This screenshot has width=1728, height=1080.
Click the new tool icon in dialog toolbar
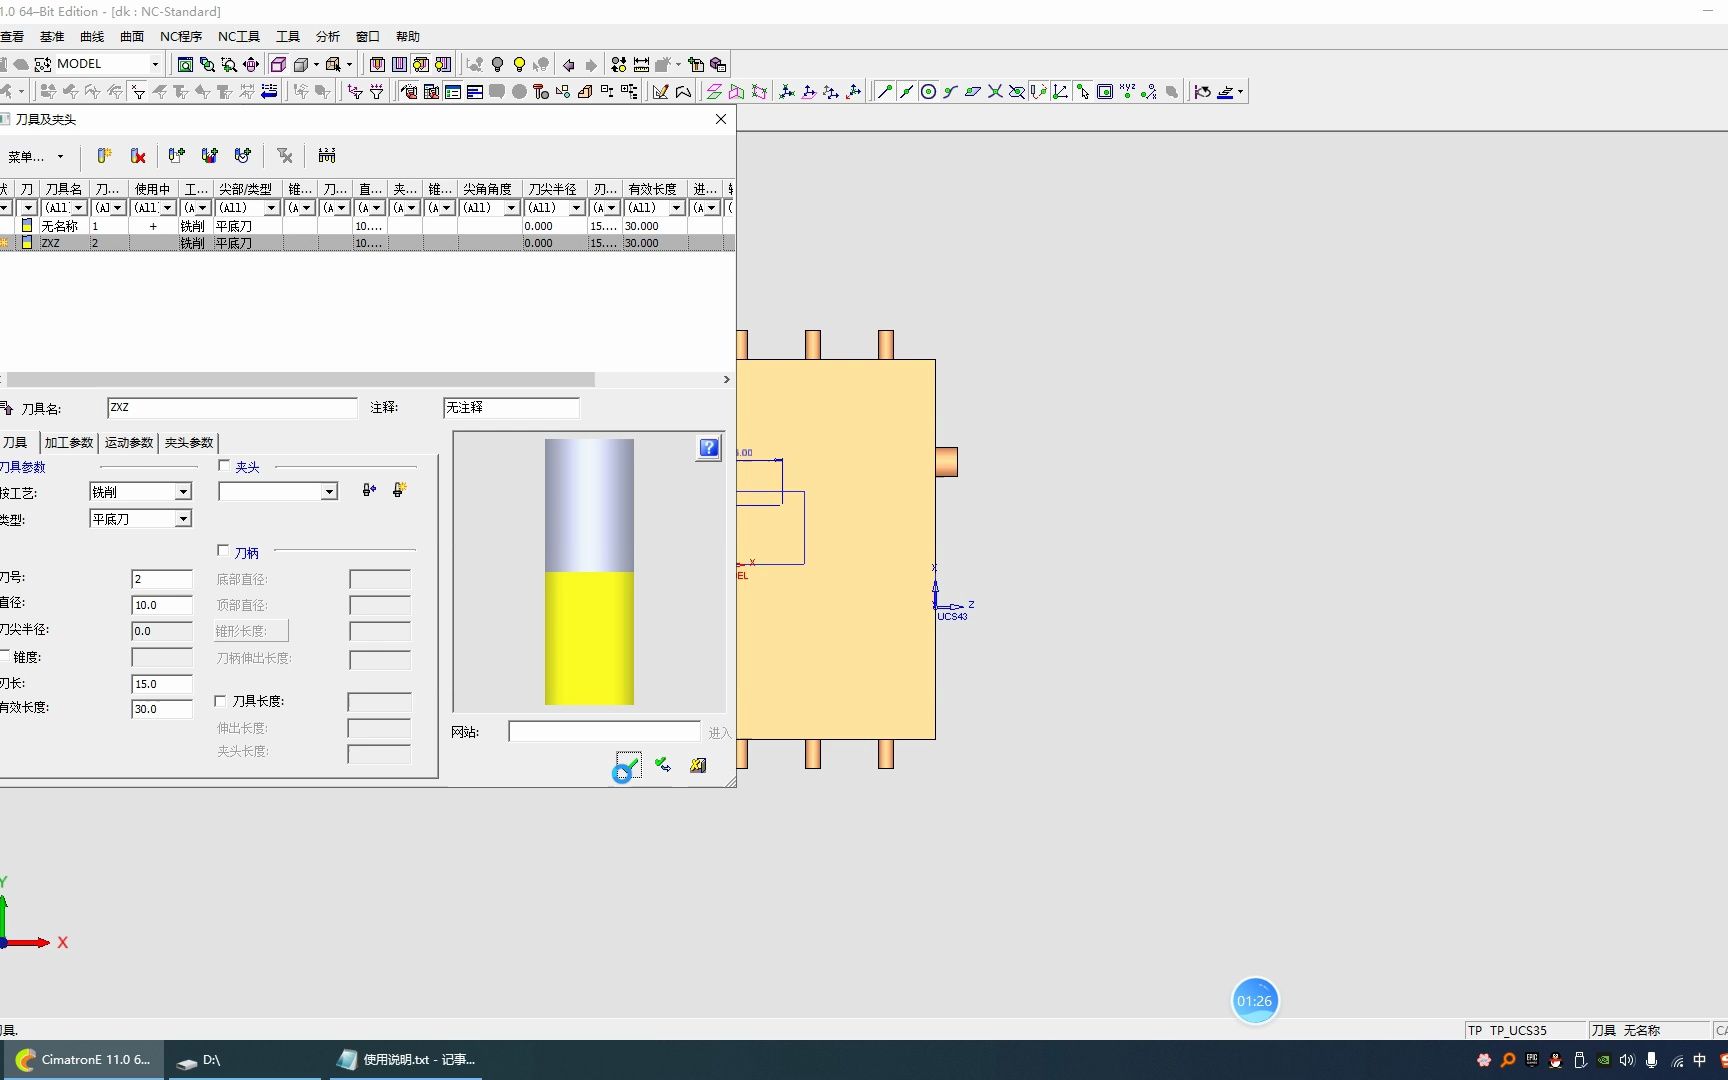click(104, 156)
